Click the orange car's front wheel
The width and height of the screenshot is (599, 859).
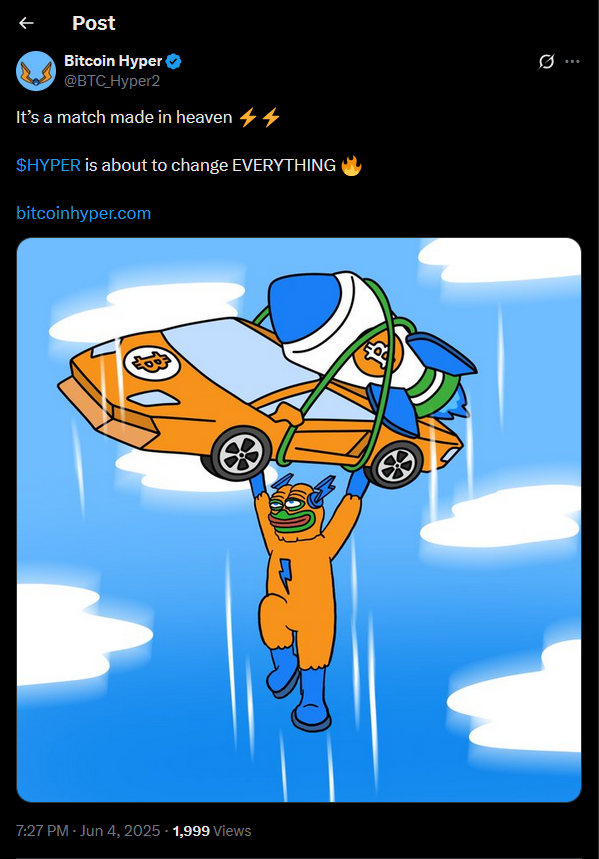click(241, 453)
